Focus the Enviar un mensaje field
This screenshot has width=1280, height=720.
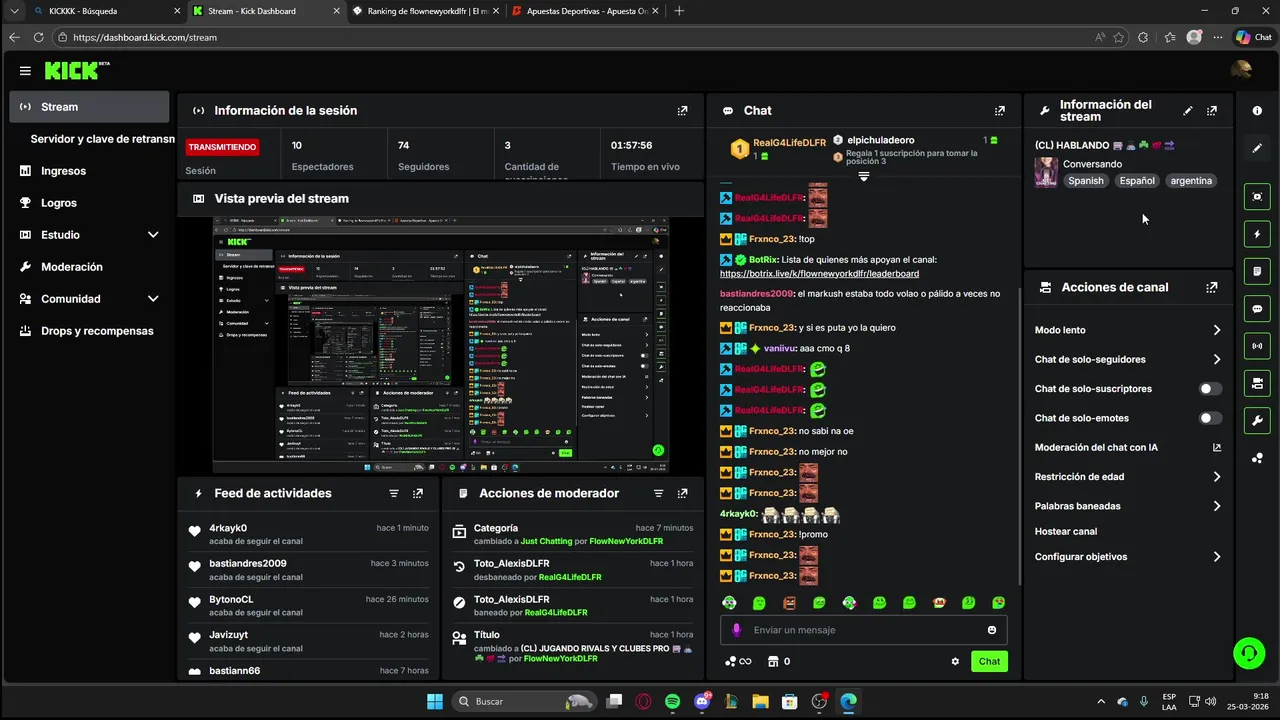click(x=863, y=630)
